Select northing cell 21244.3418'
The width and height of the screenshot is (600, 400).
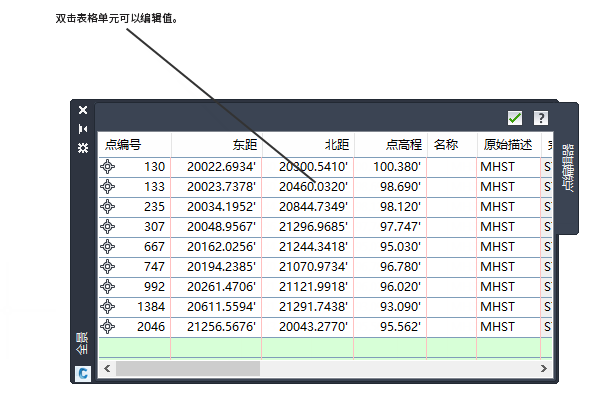coord(308,247)
